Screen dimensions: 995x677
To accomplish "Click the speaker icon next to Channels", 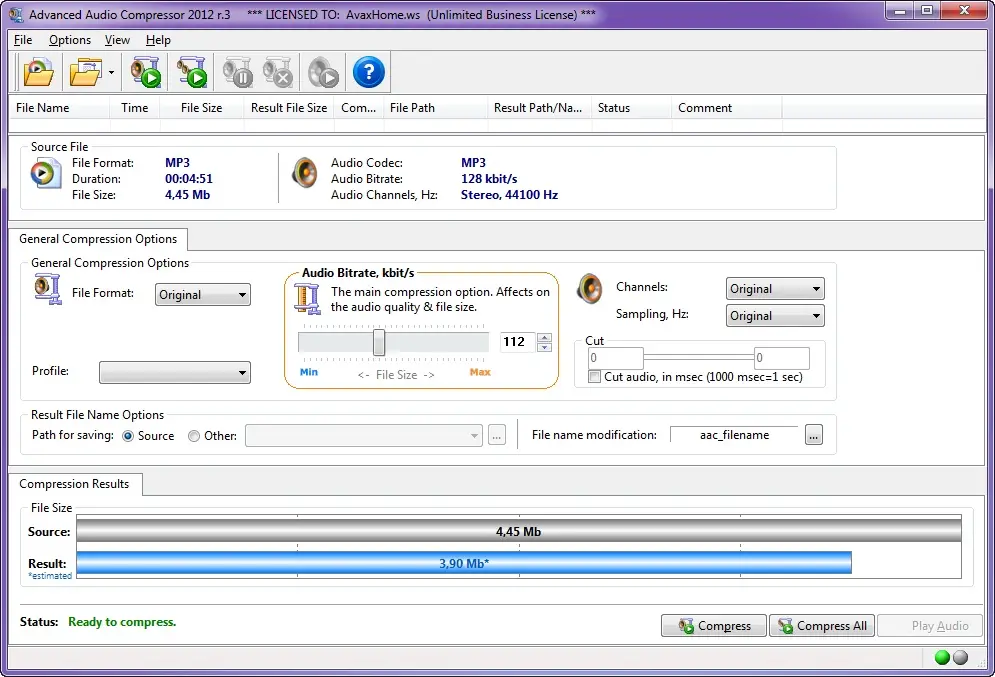I will point(590,289).
